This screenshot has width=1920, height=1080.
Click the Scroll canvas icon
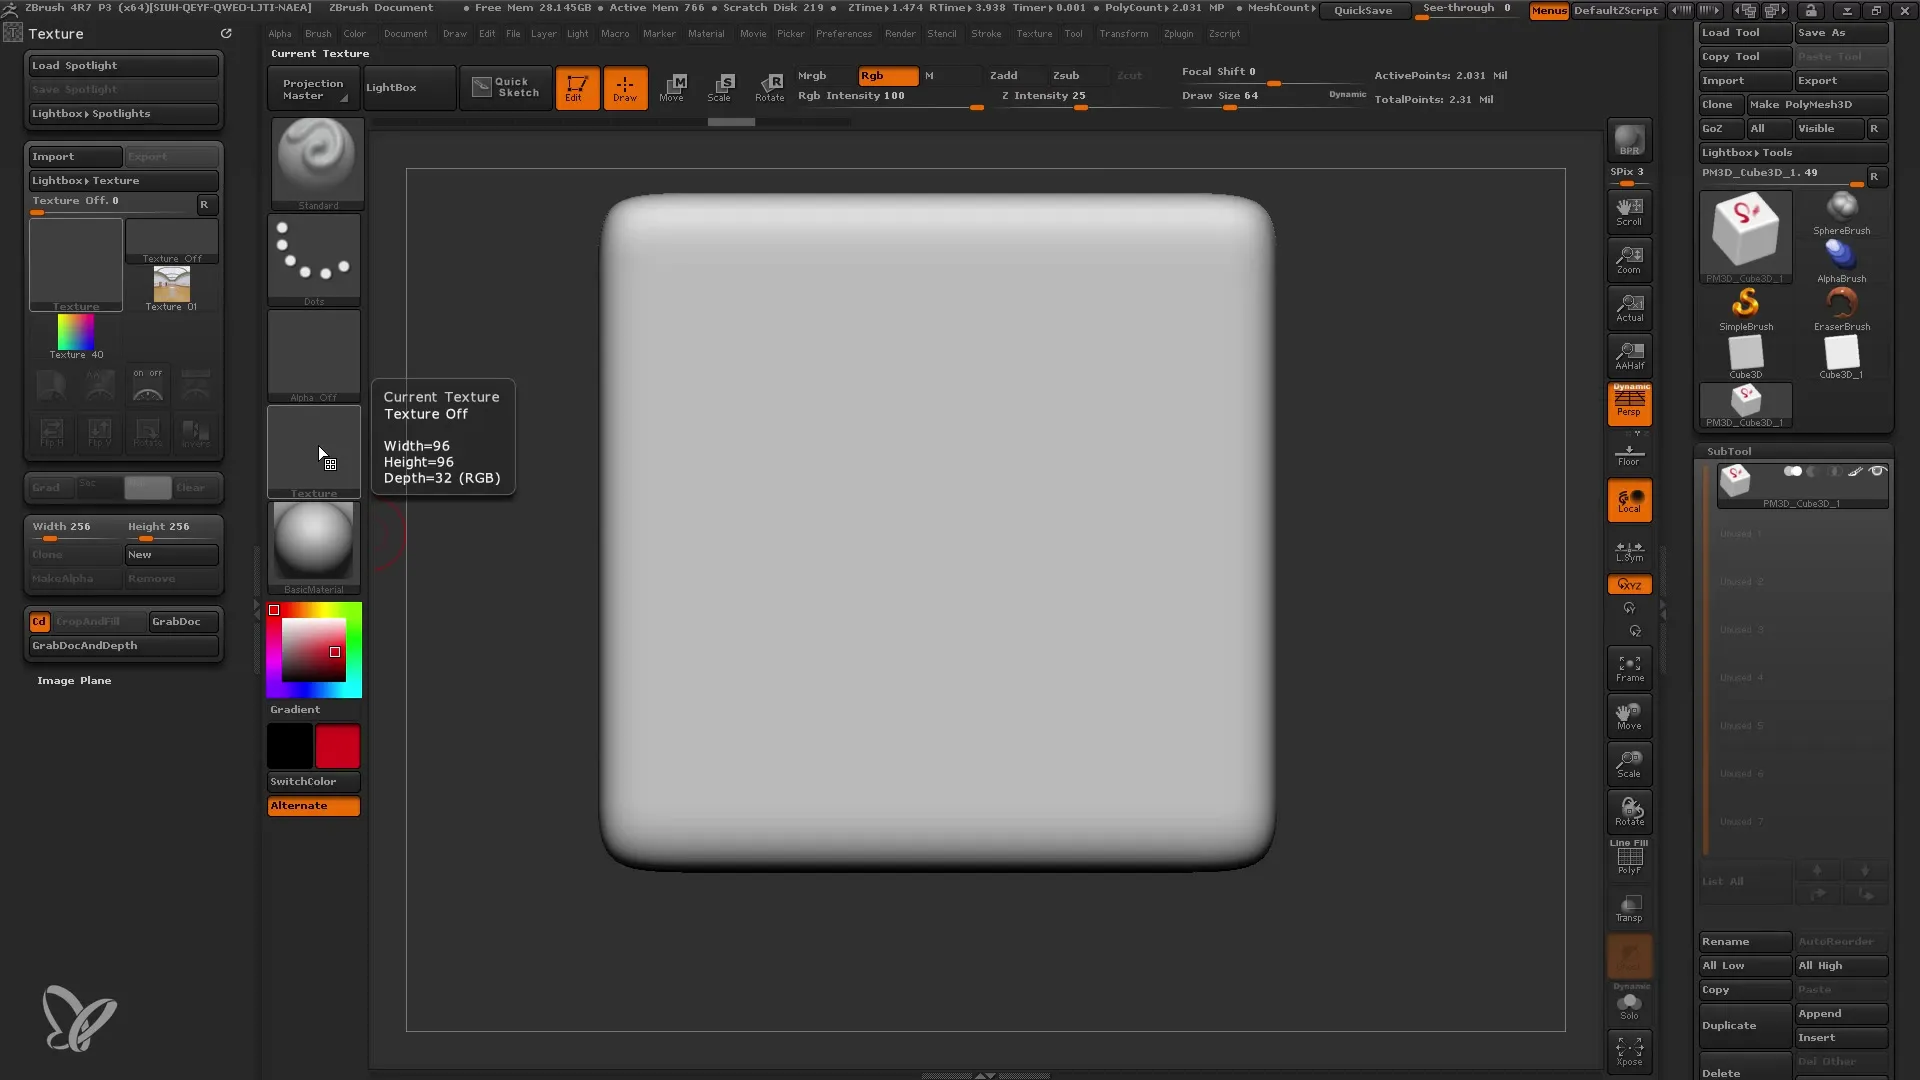pos(1629,211)
